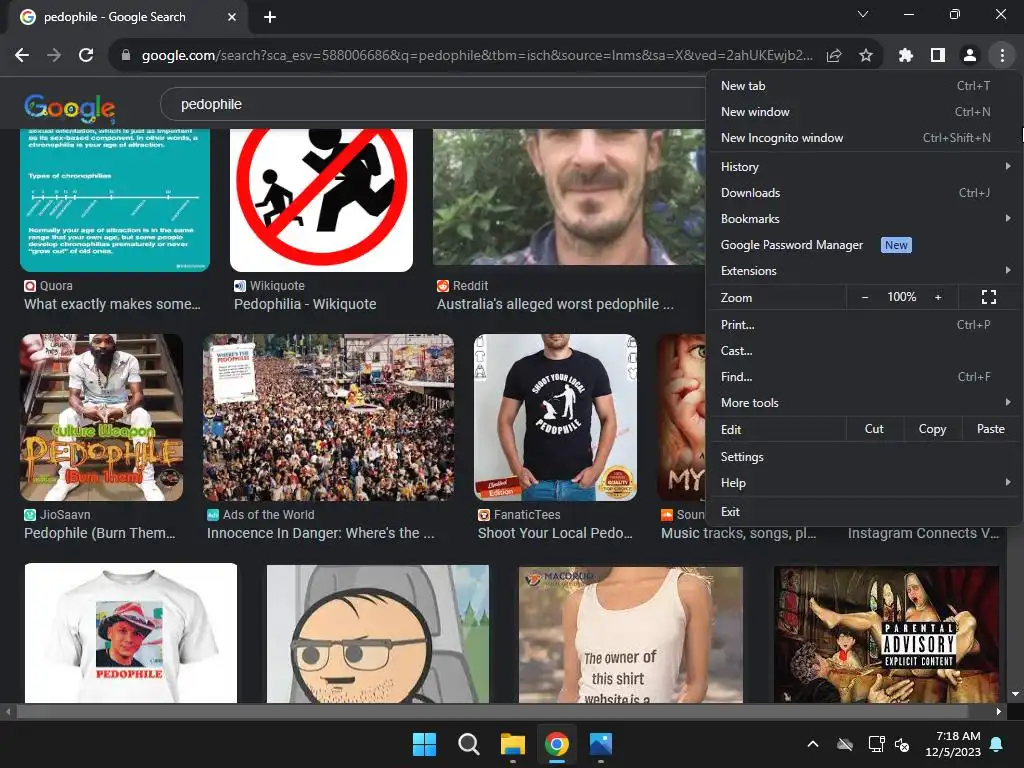Click the browser forward arrow

click(x=54, y=56)
